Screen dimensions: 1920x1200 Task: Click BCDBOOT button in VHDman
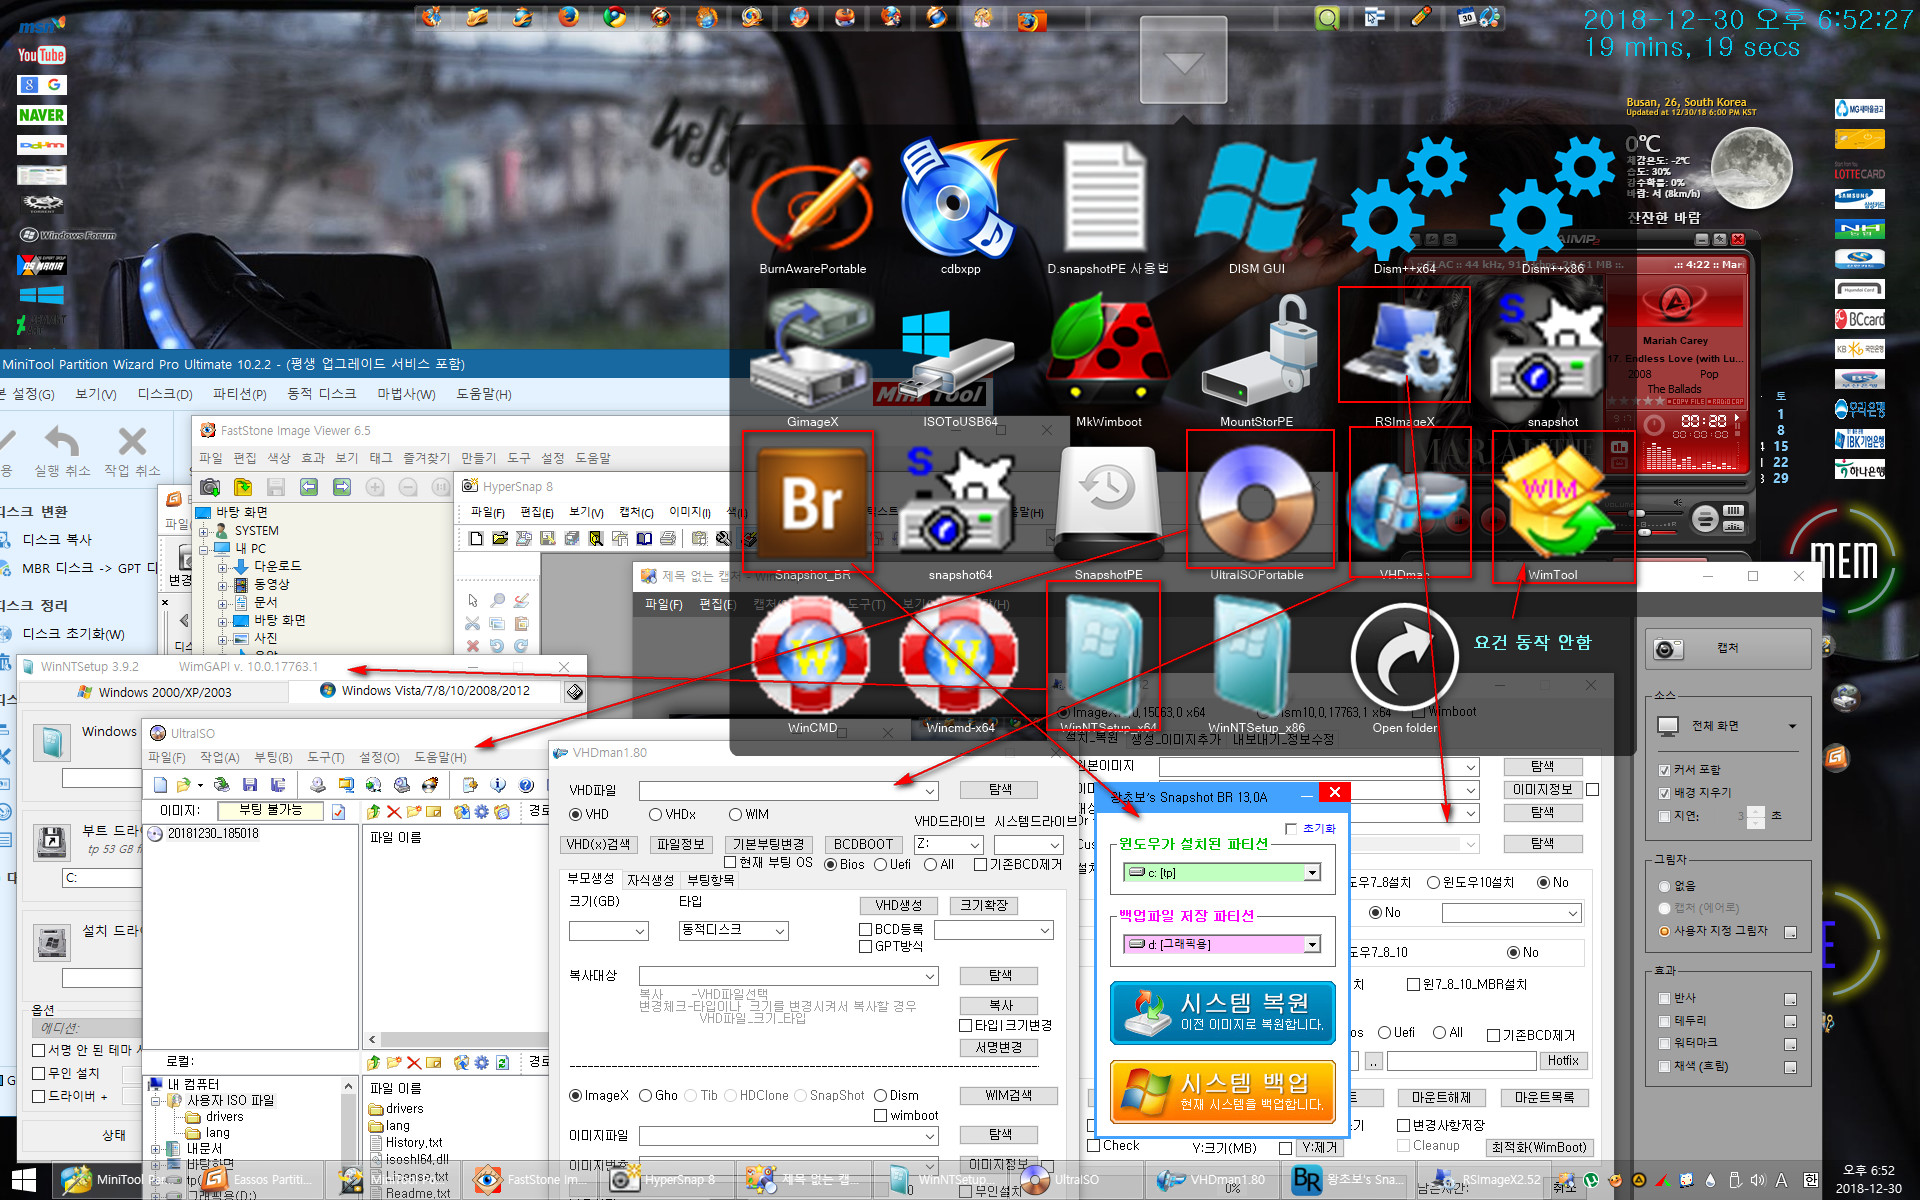coord(863,844)
